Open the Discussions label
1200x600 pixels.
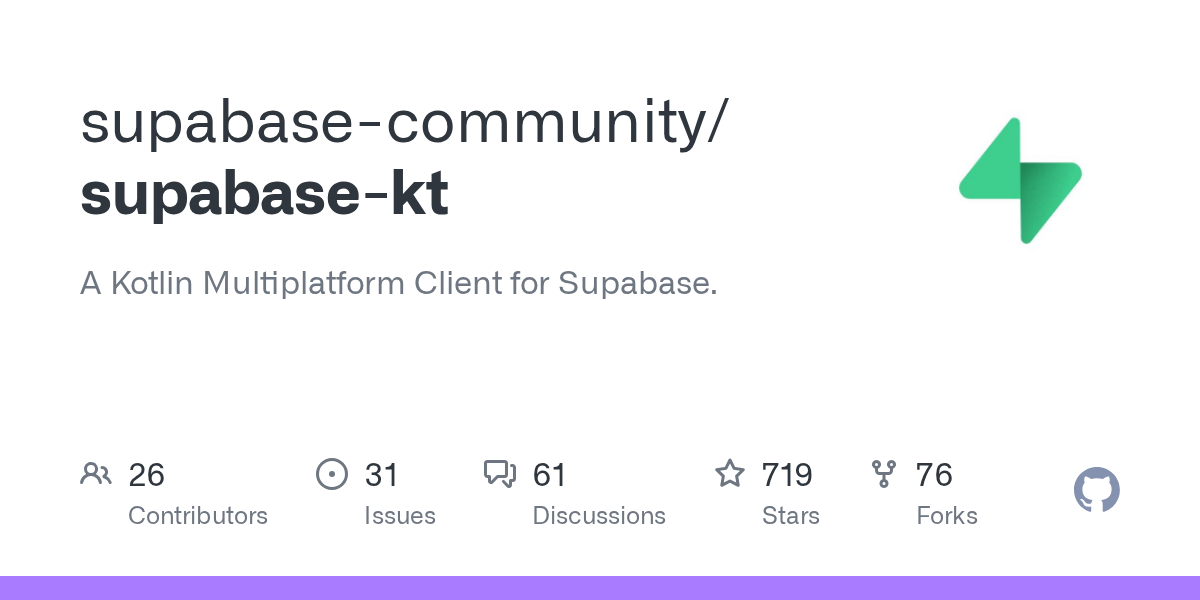(599, 516)
